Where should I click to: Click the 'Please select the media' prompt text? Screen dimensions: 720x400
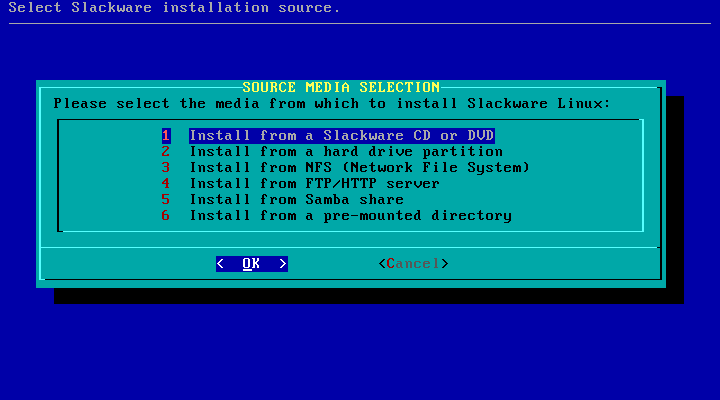pyautogui.click(x=332, y=104)
